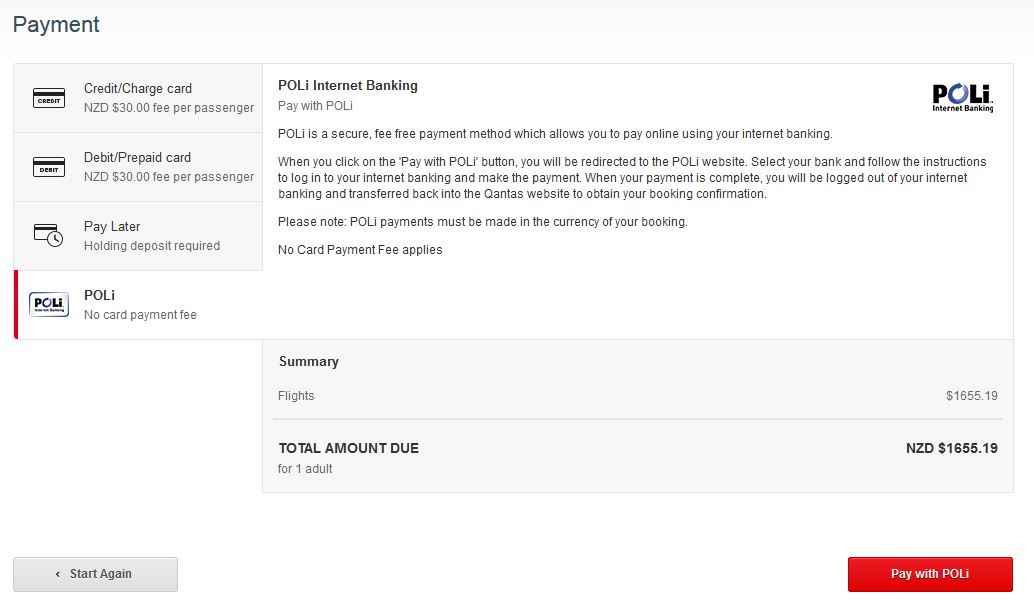The height and width of the screenshot is (608, 1034).
Task: Click the Flights row label
Action: (x=296, y=396)
